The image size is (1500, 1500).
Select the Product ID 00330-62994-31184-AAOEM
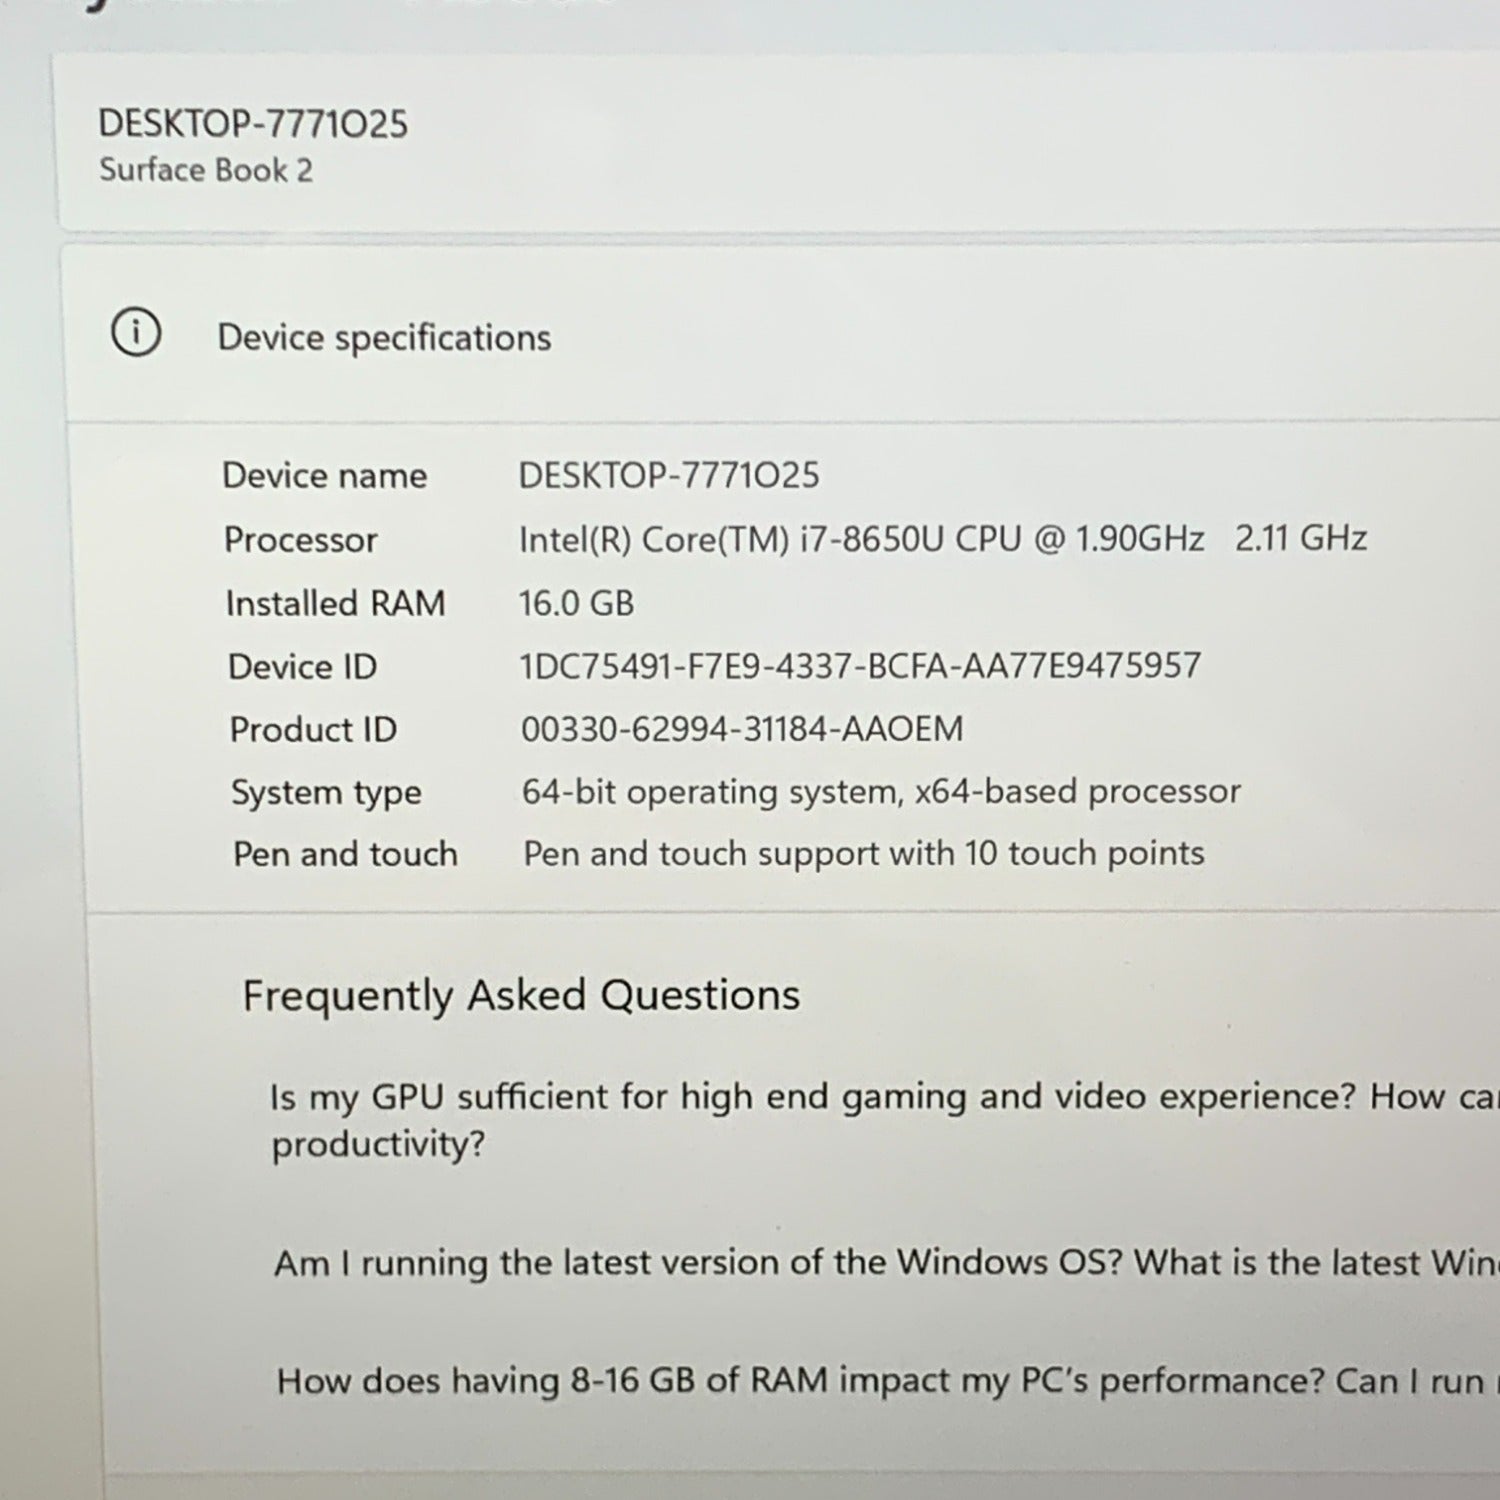click(742, 729)
